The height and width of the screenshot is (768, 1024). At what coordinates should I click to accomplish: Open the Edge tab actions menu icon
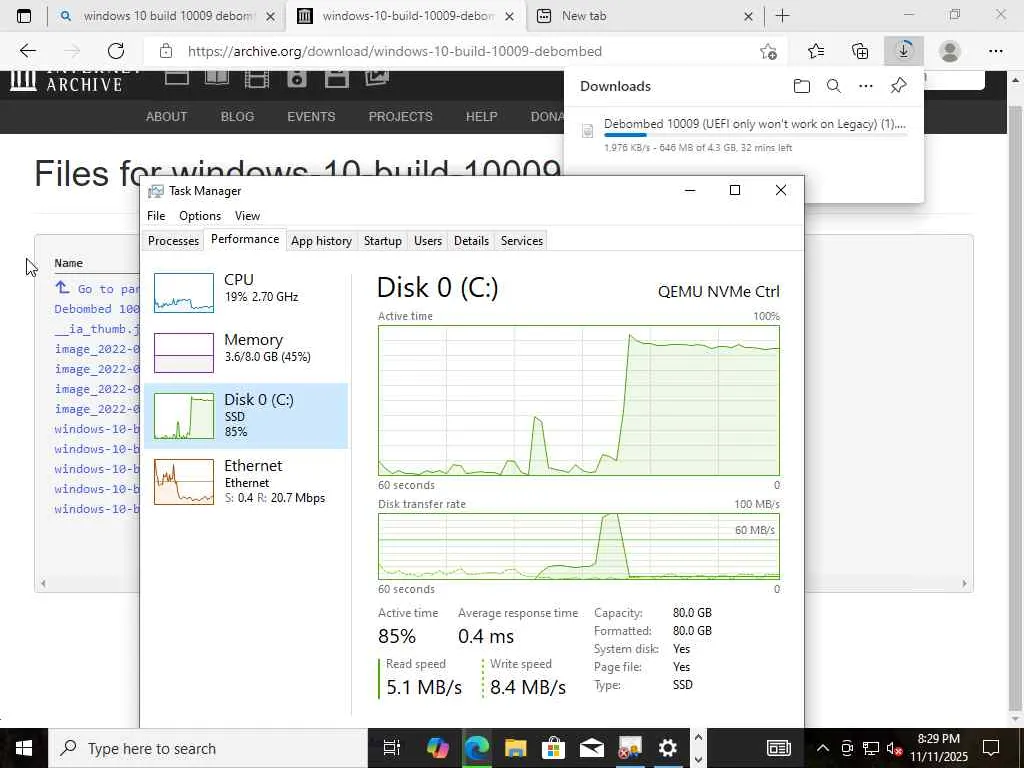(24, 16)
